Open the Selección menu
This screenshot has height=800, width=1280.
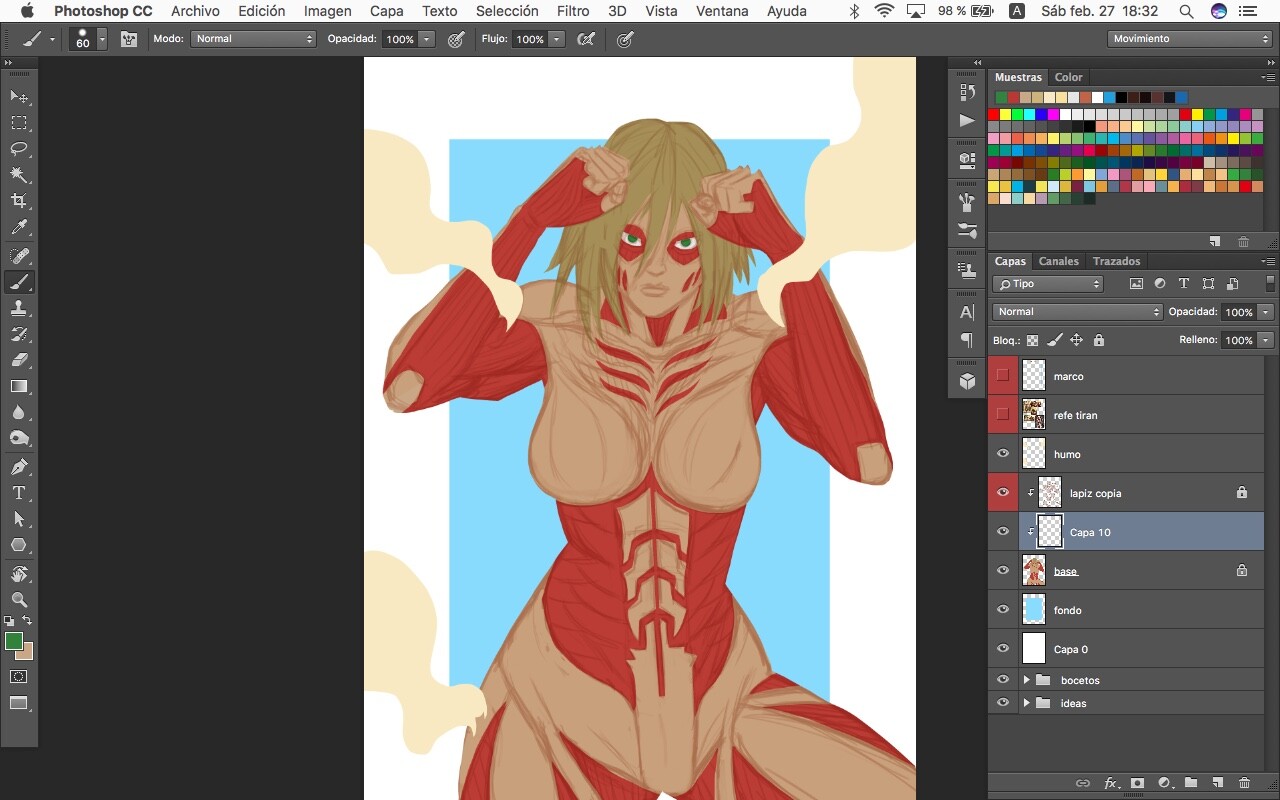pyautogui.click(x=507, y=11)
